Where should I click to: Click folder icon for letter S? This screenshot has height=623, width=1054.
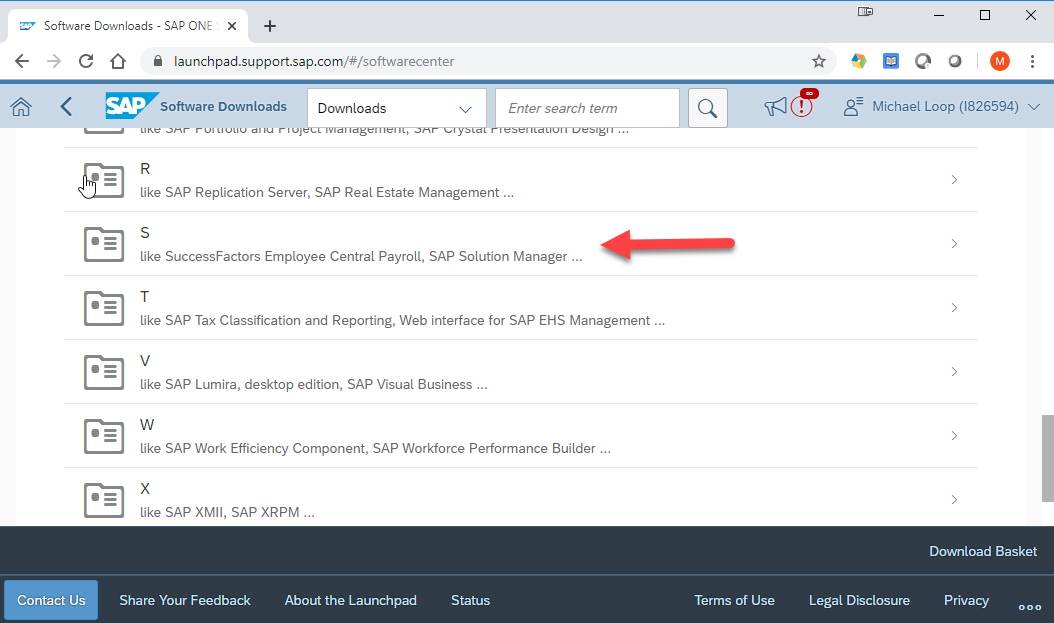[x=104, y=244]
